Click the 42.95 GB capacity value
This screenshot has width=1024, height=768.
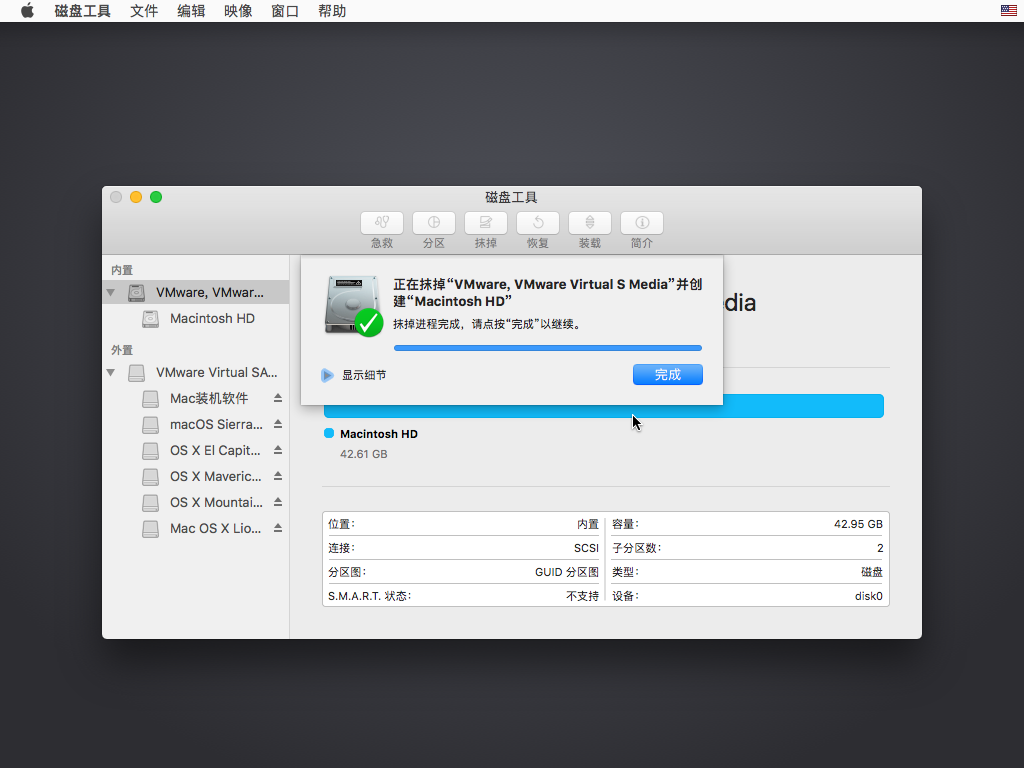858,524
